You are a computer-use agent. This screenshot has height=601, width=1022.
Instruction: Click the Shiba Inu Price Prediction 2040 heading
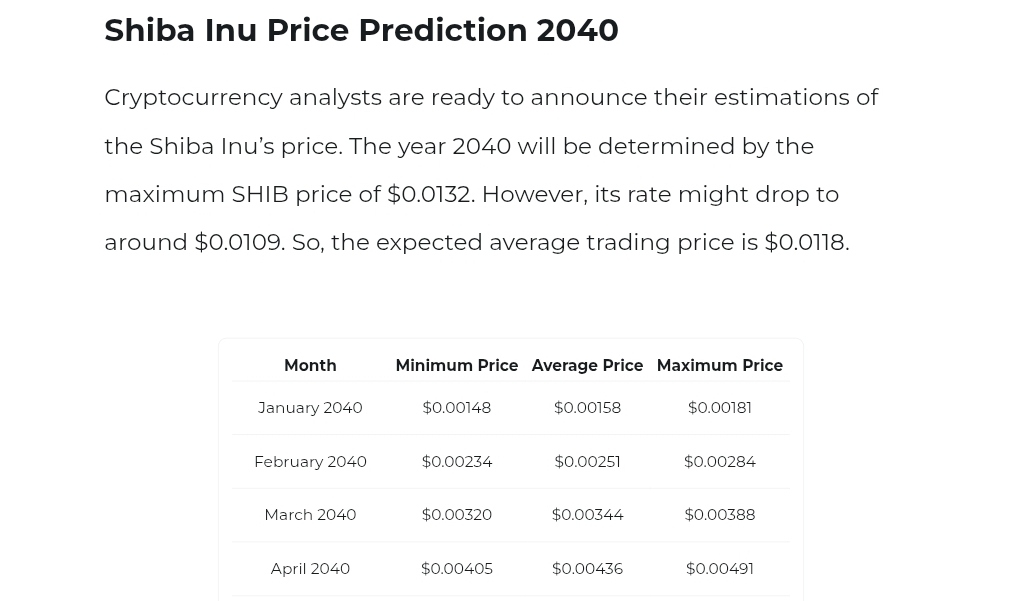pyautogui.click(x=361, y=30)
